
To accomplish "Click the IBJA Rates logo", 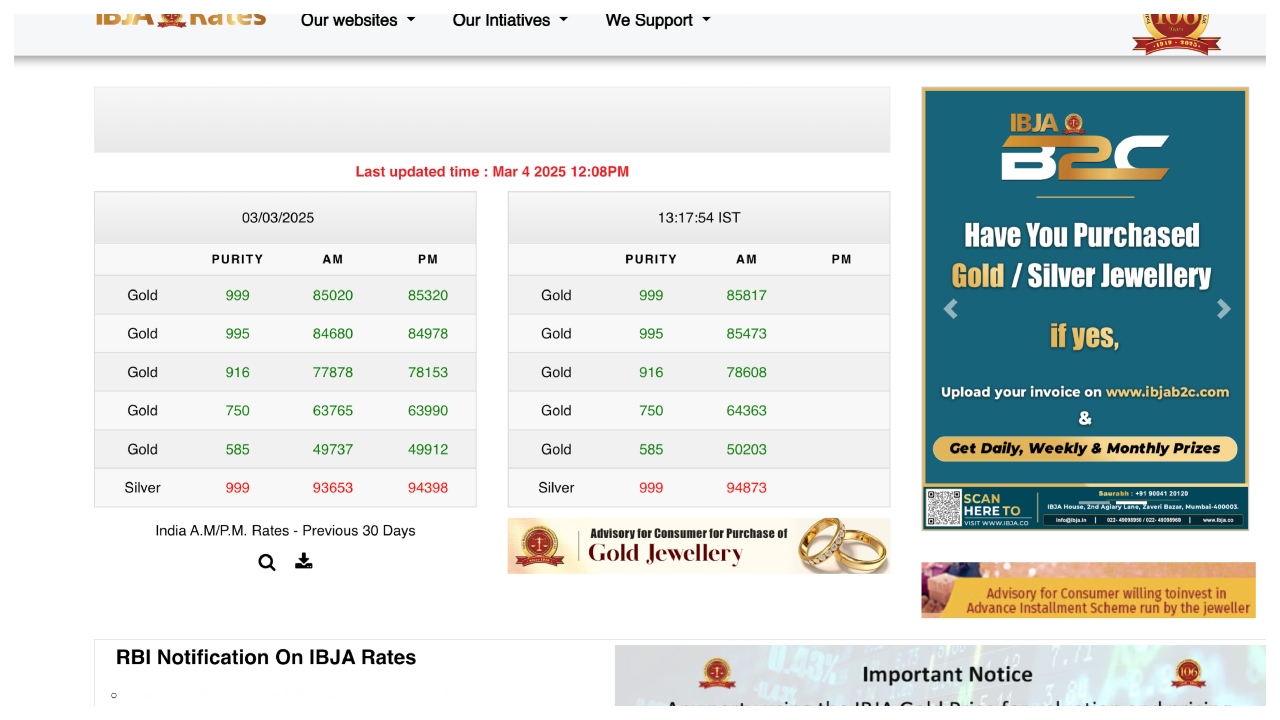I will click(x=181, y=18).
